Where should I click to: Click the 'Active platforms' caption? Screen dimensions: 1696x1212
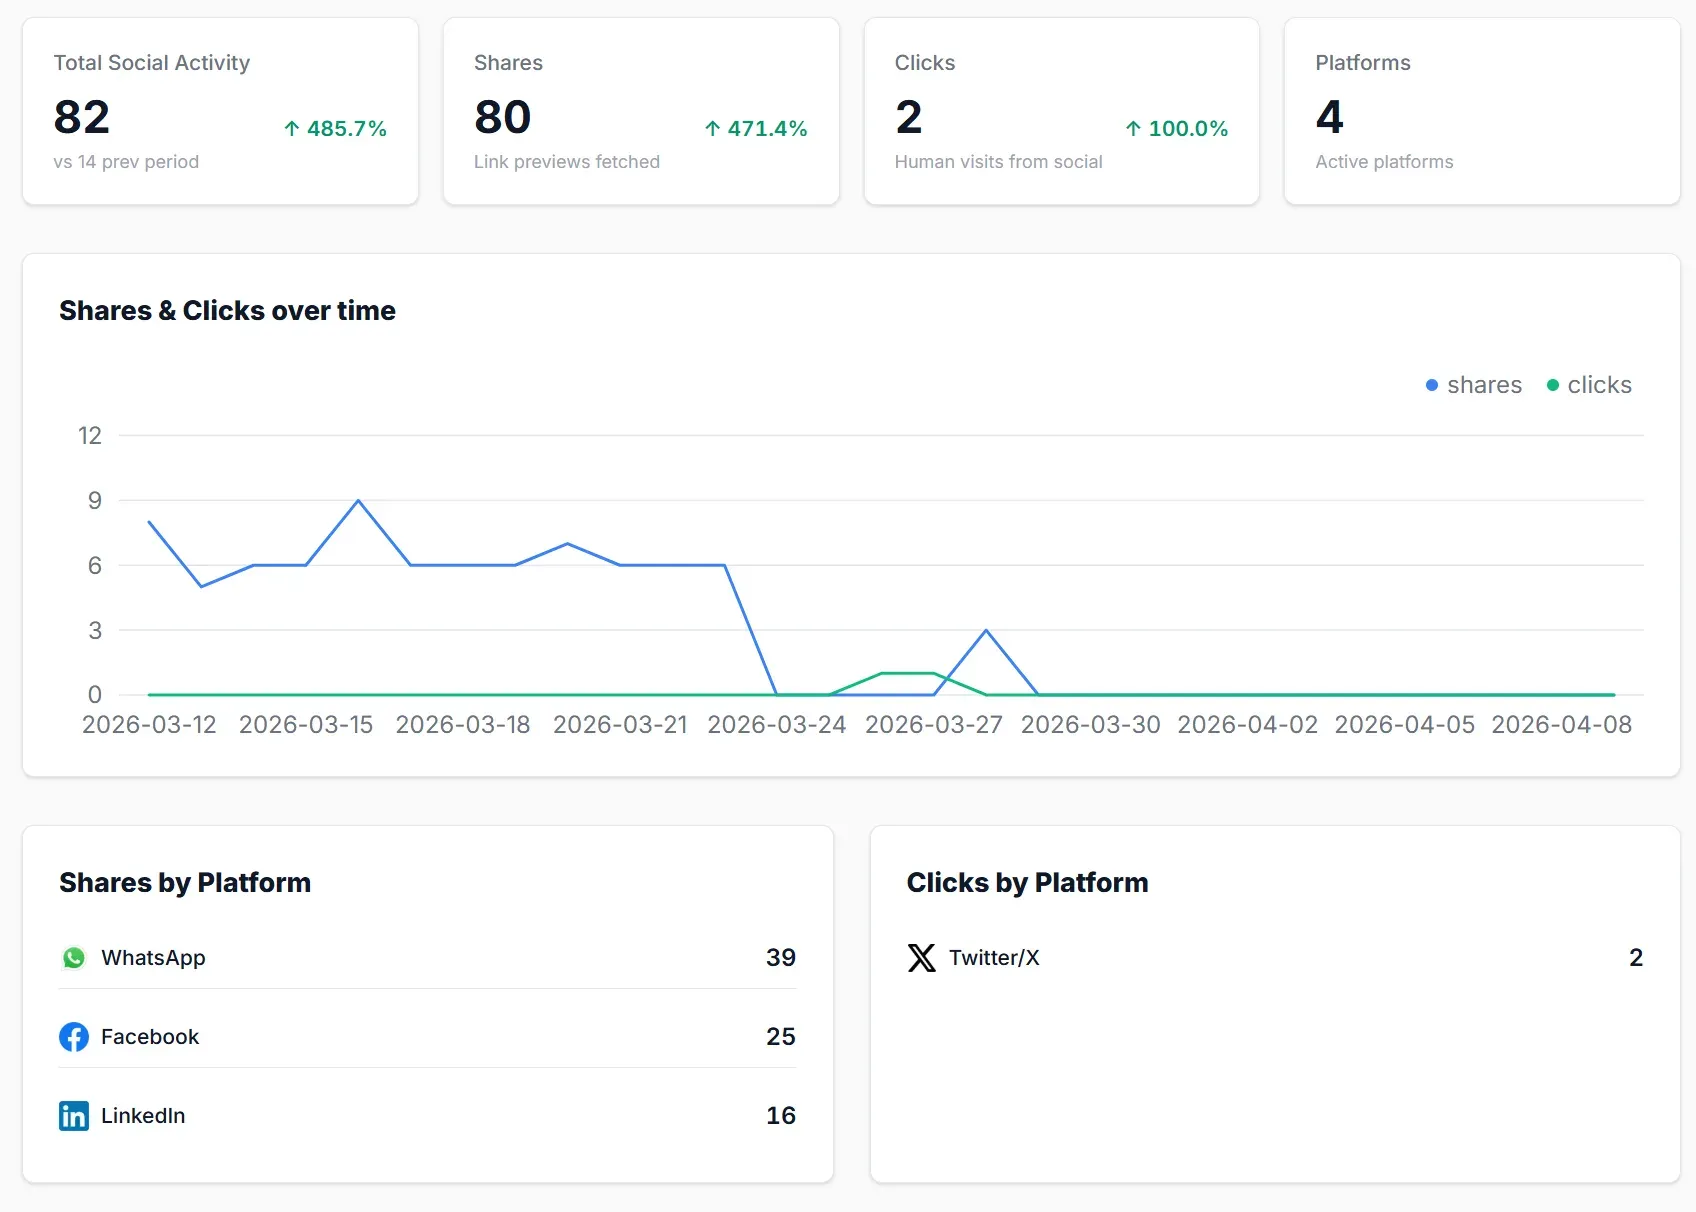click(1385, 162)
